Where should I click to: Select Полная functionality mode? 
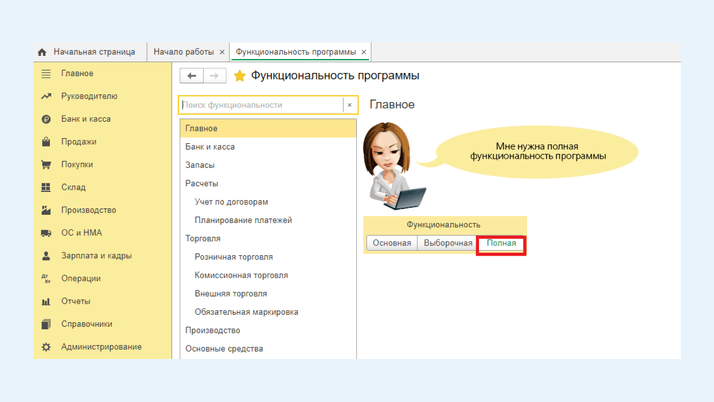click(501, 243)
